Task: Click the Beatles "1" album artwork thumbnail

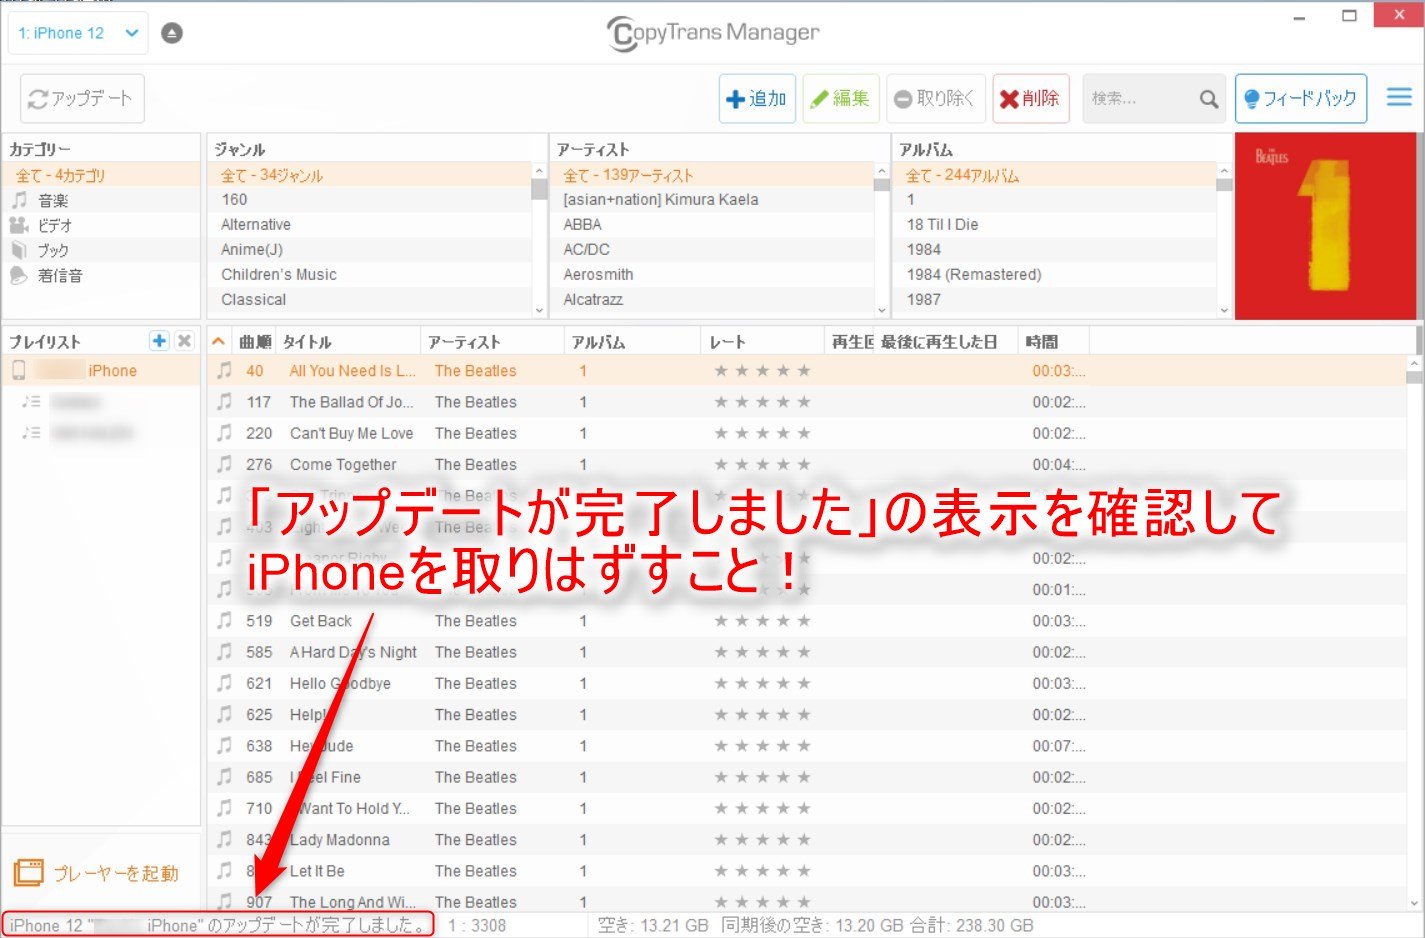Action: (1326, 227)
